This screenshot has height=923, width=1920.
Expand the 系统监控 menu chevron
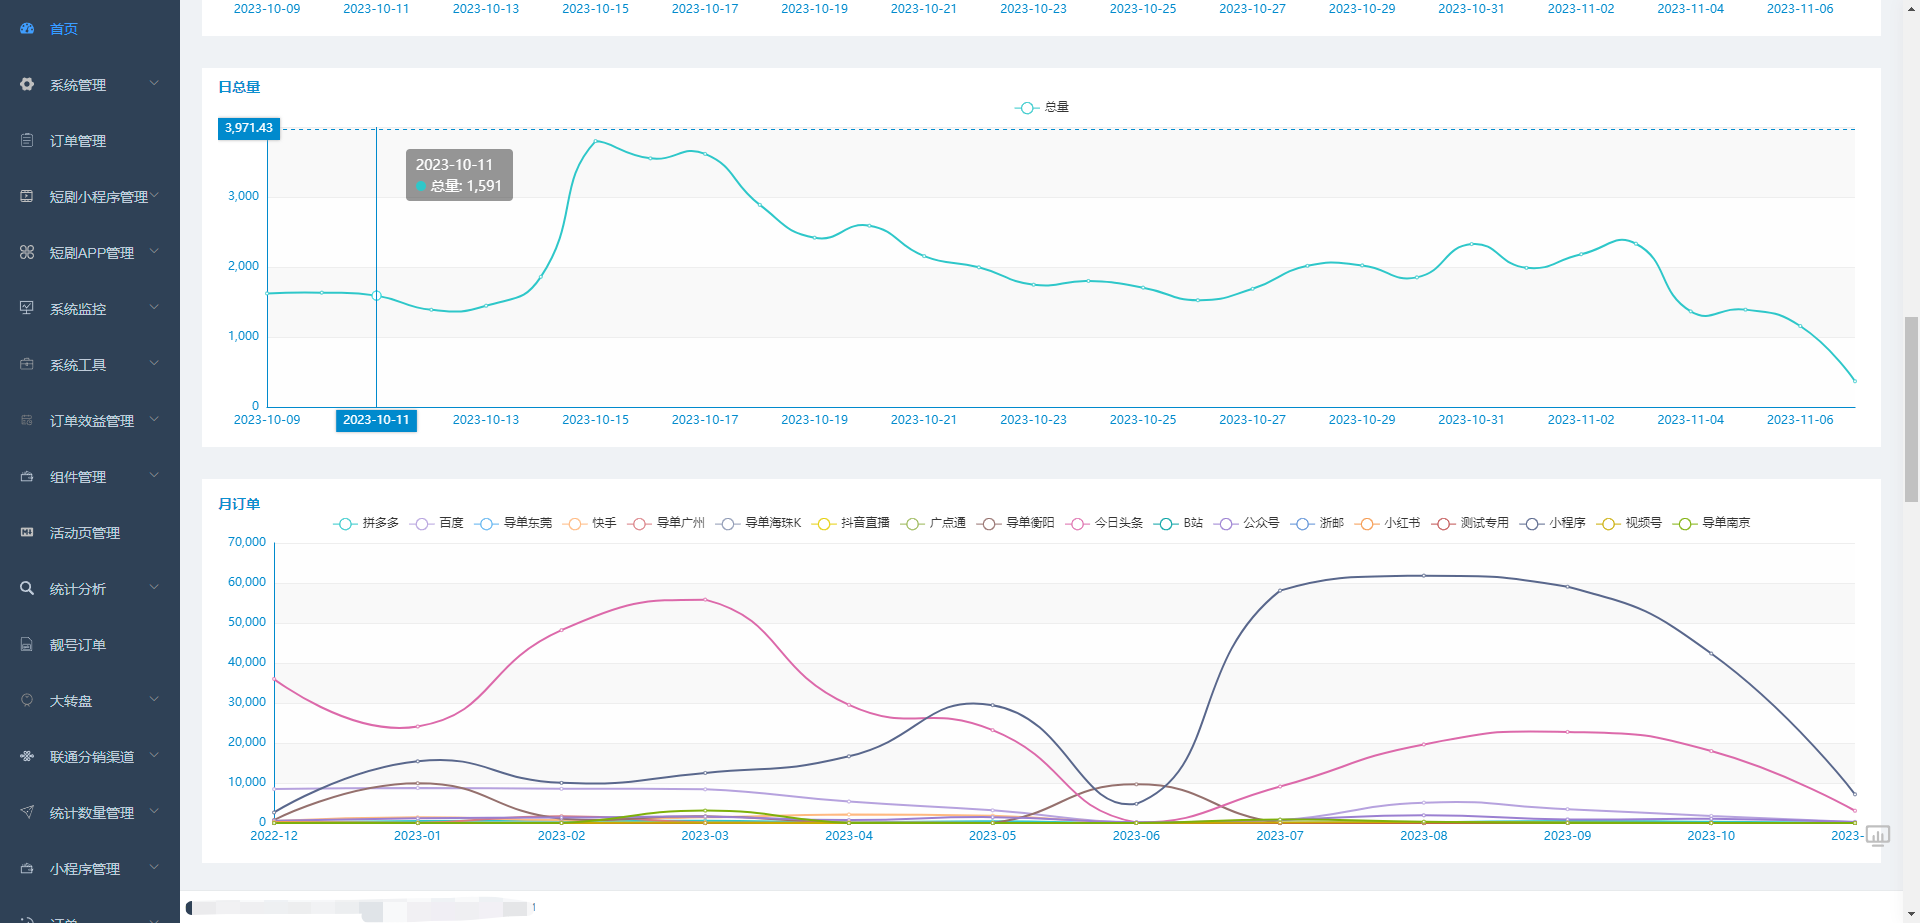(x=154, y=308)
